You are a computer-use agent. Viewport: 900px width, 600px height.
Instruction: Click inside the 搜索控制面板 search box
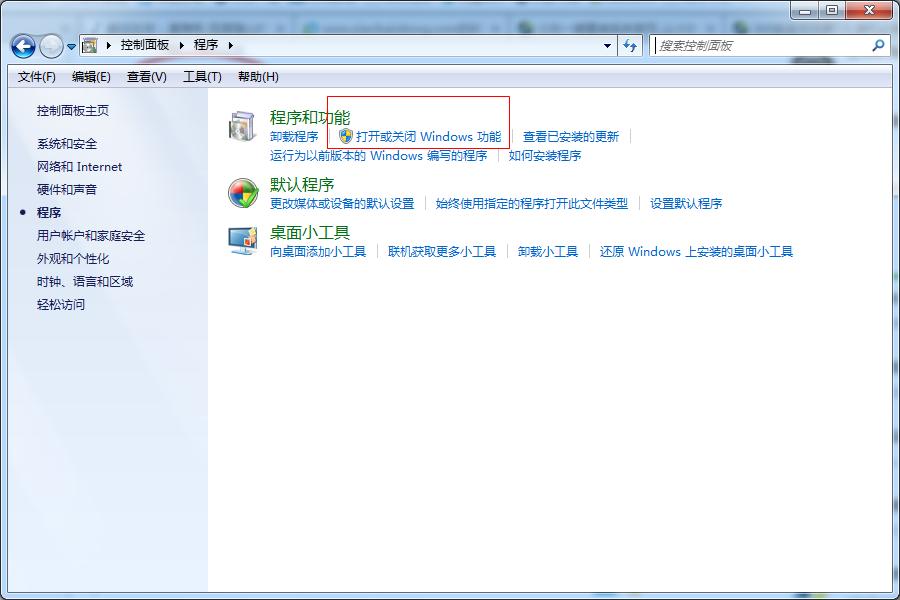760,46
